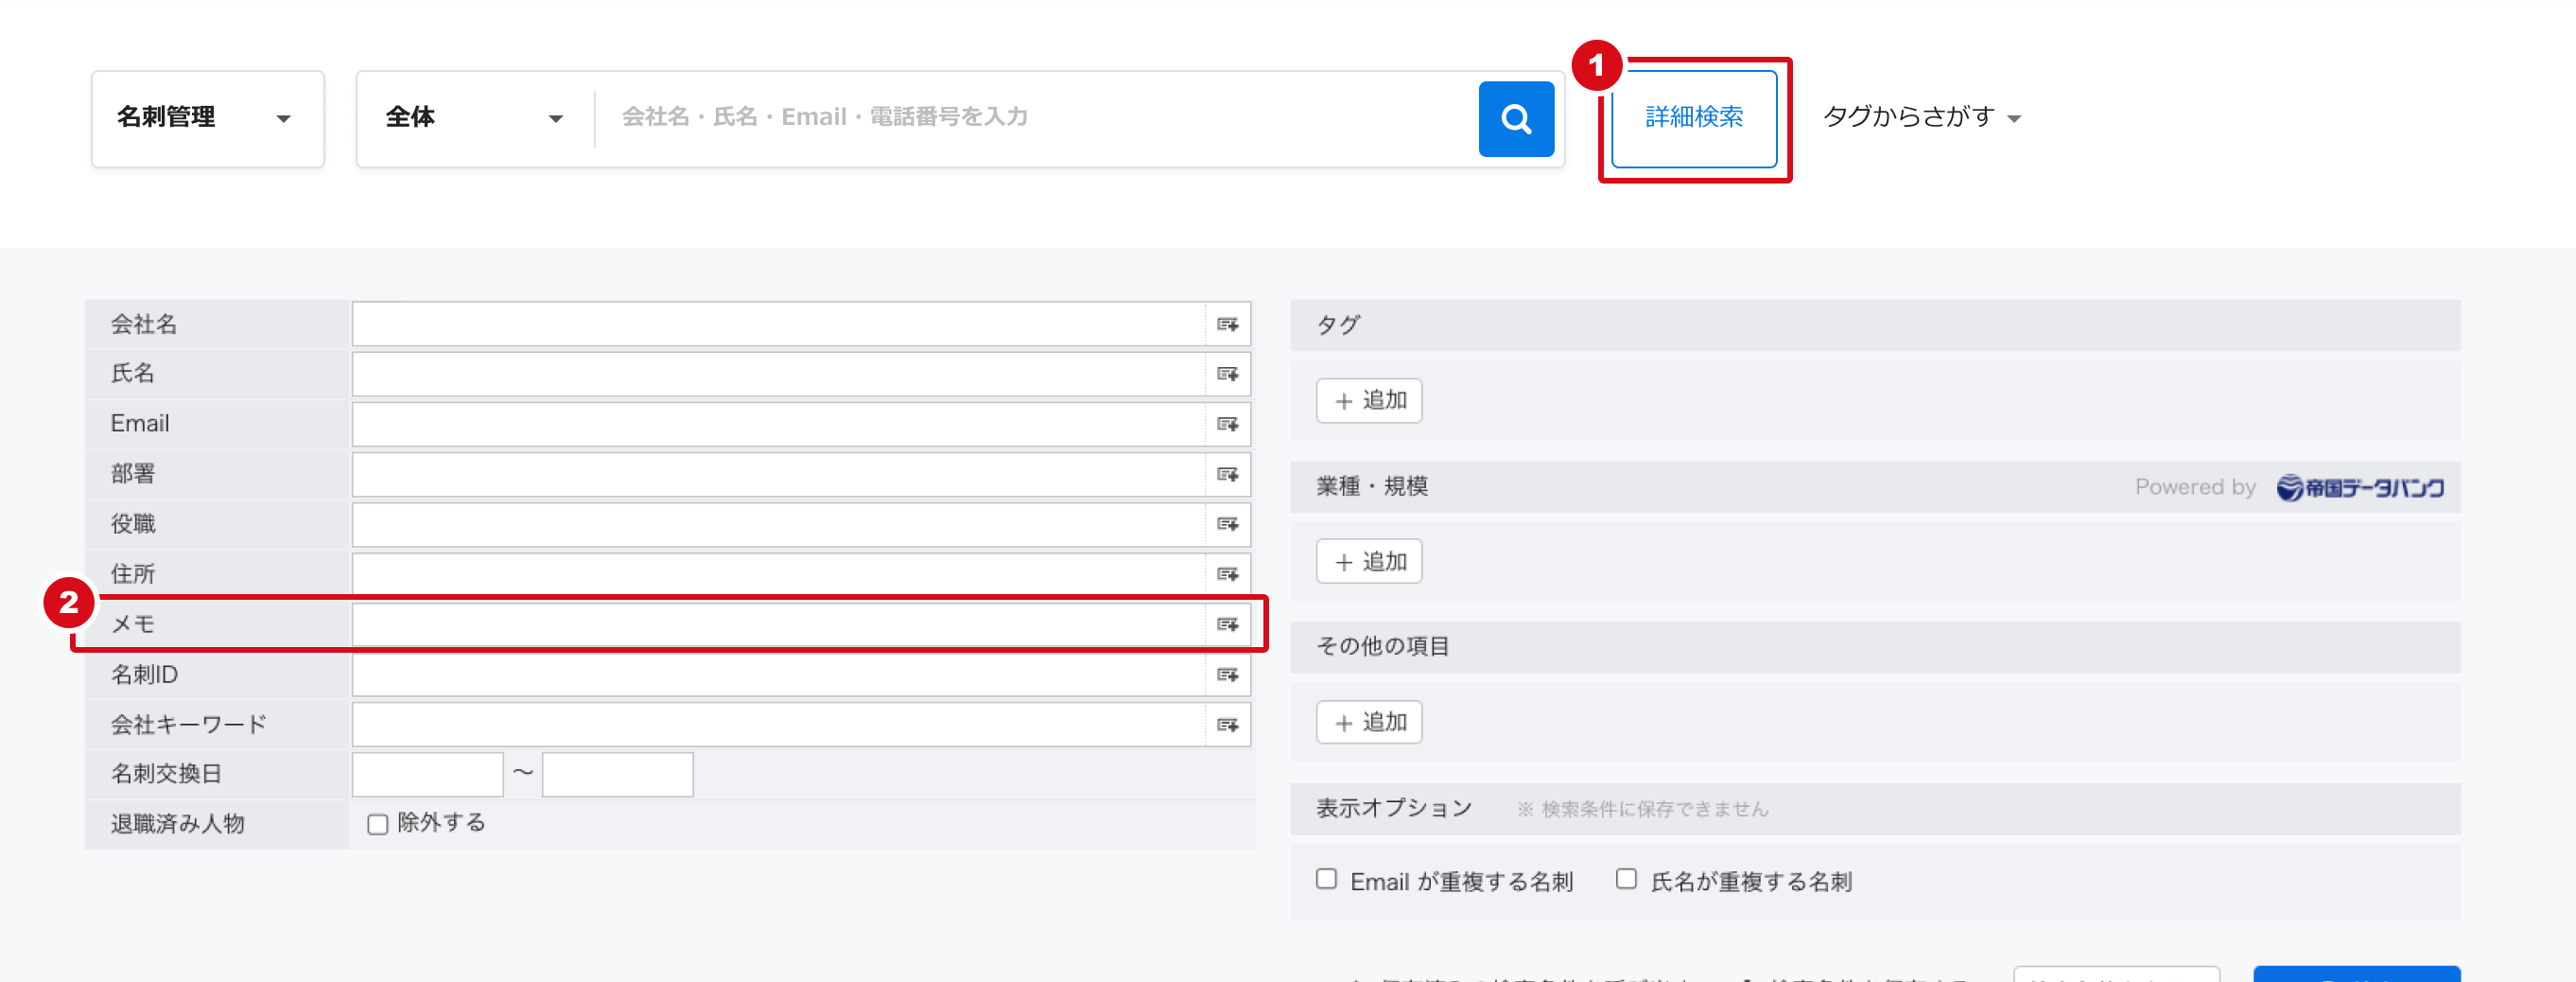The image size is (2576, 982).
Task: Check 除外する for retired persons
Action: coord(377,824)
